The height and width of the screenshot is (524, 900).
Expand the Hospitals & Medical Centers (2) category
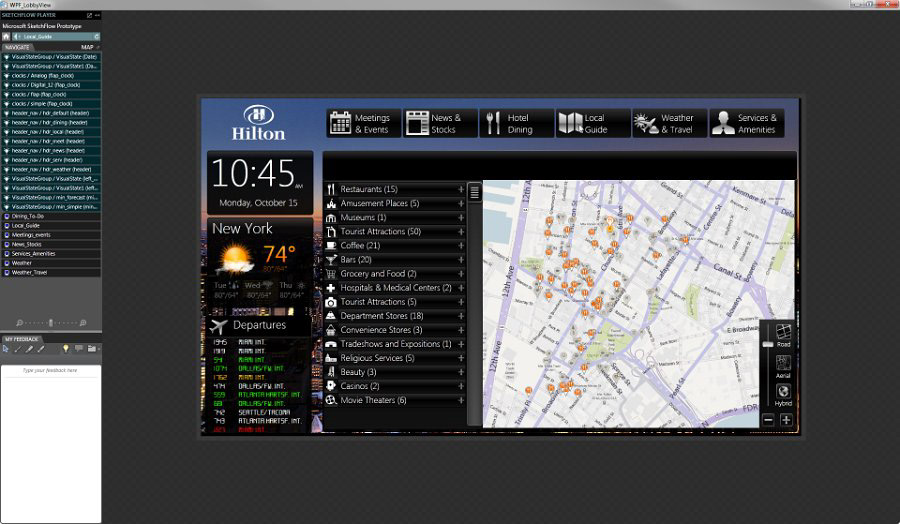[460, 288]
